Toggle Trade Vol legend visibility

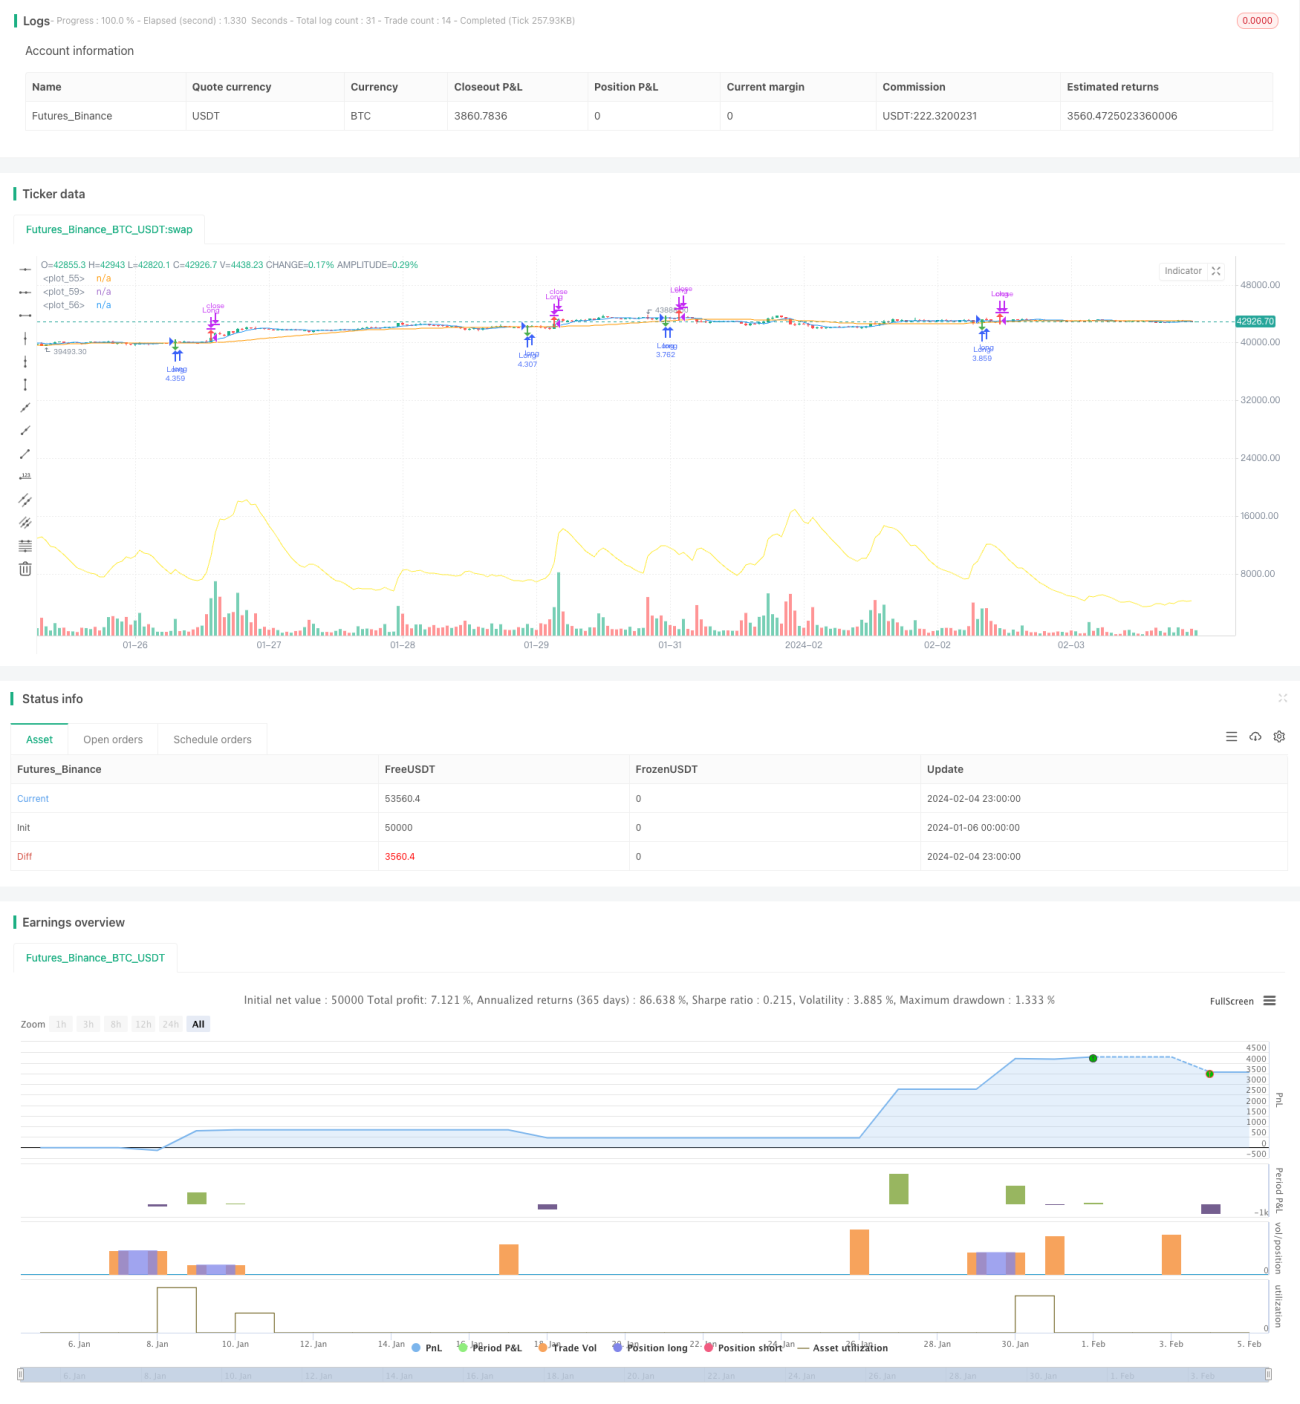[x=567, y=1348]
